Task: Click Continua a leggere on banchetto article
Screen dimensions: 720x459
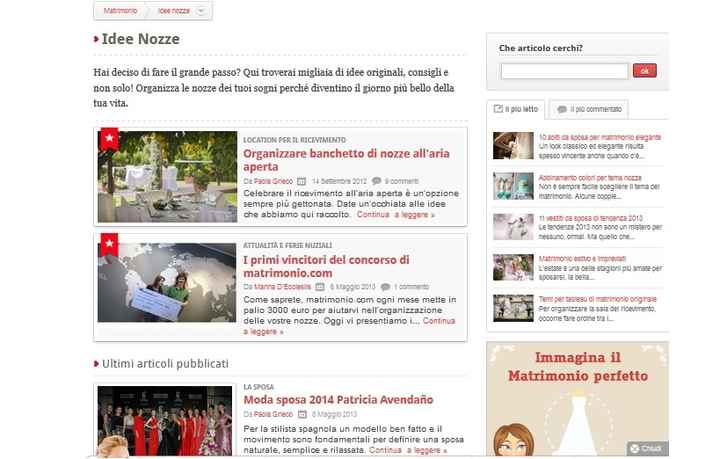Action: coord(396,215)
